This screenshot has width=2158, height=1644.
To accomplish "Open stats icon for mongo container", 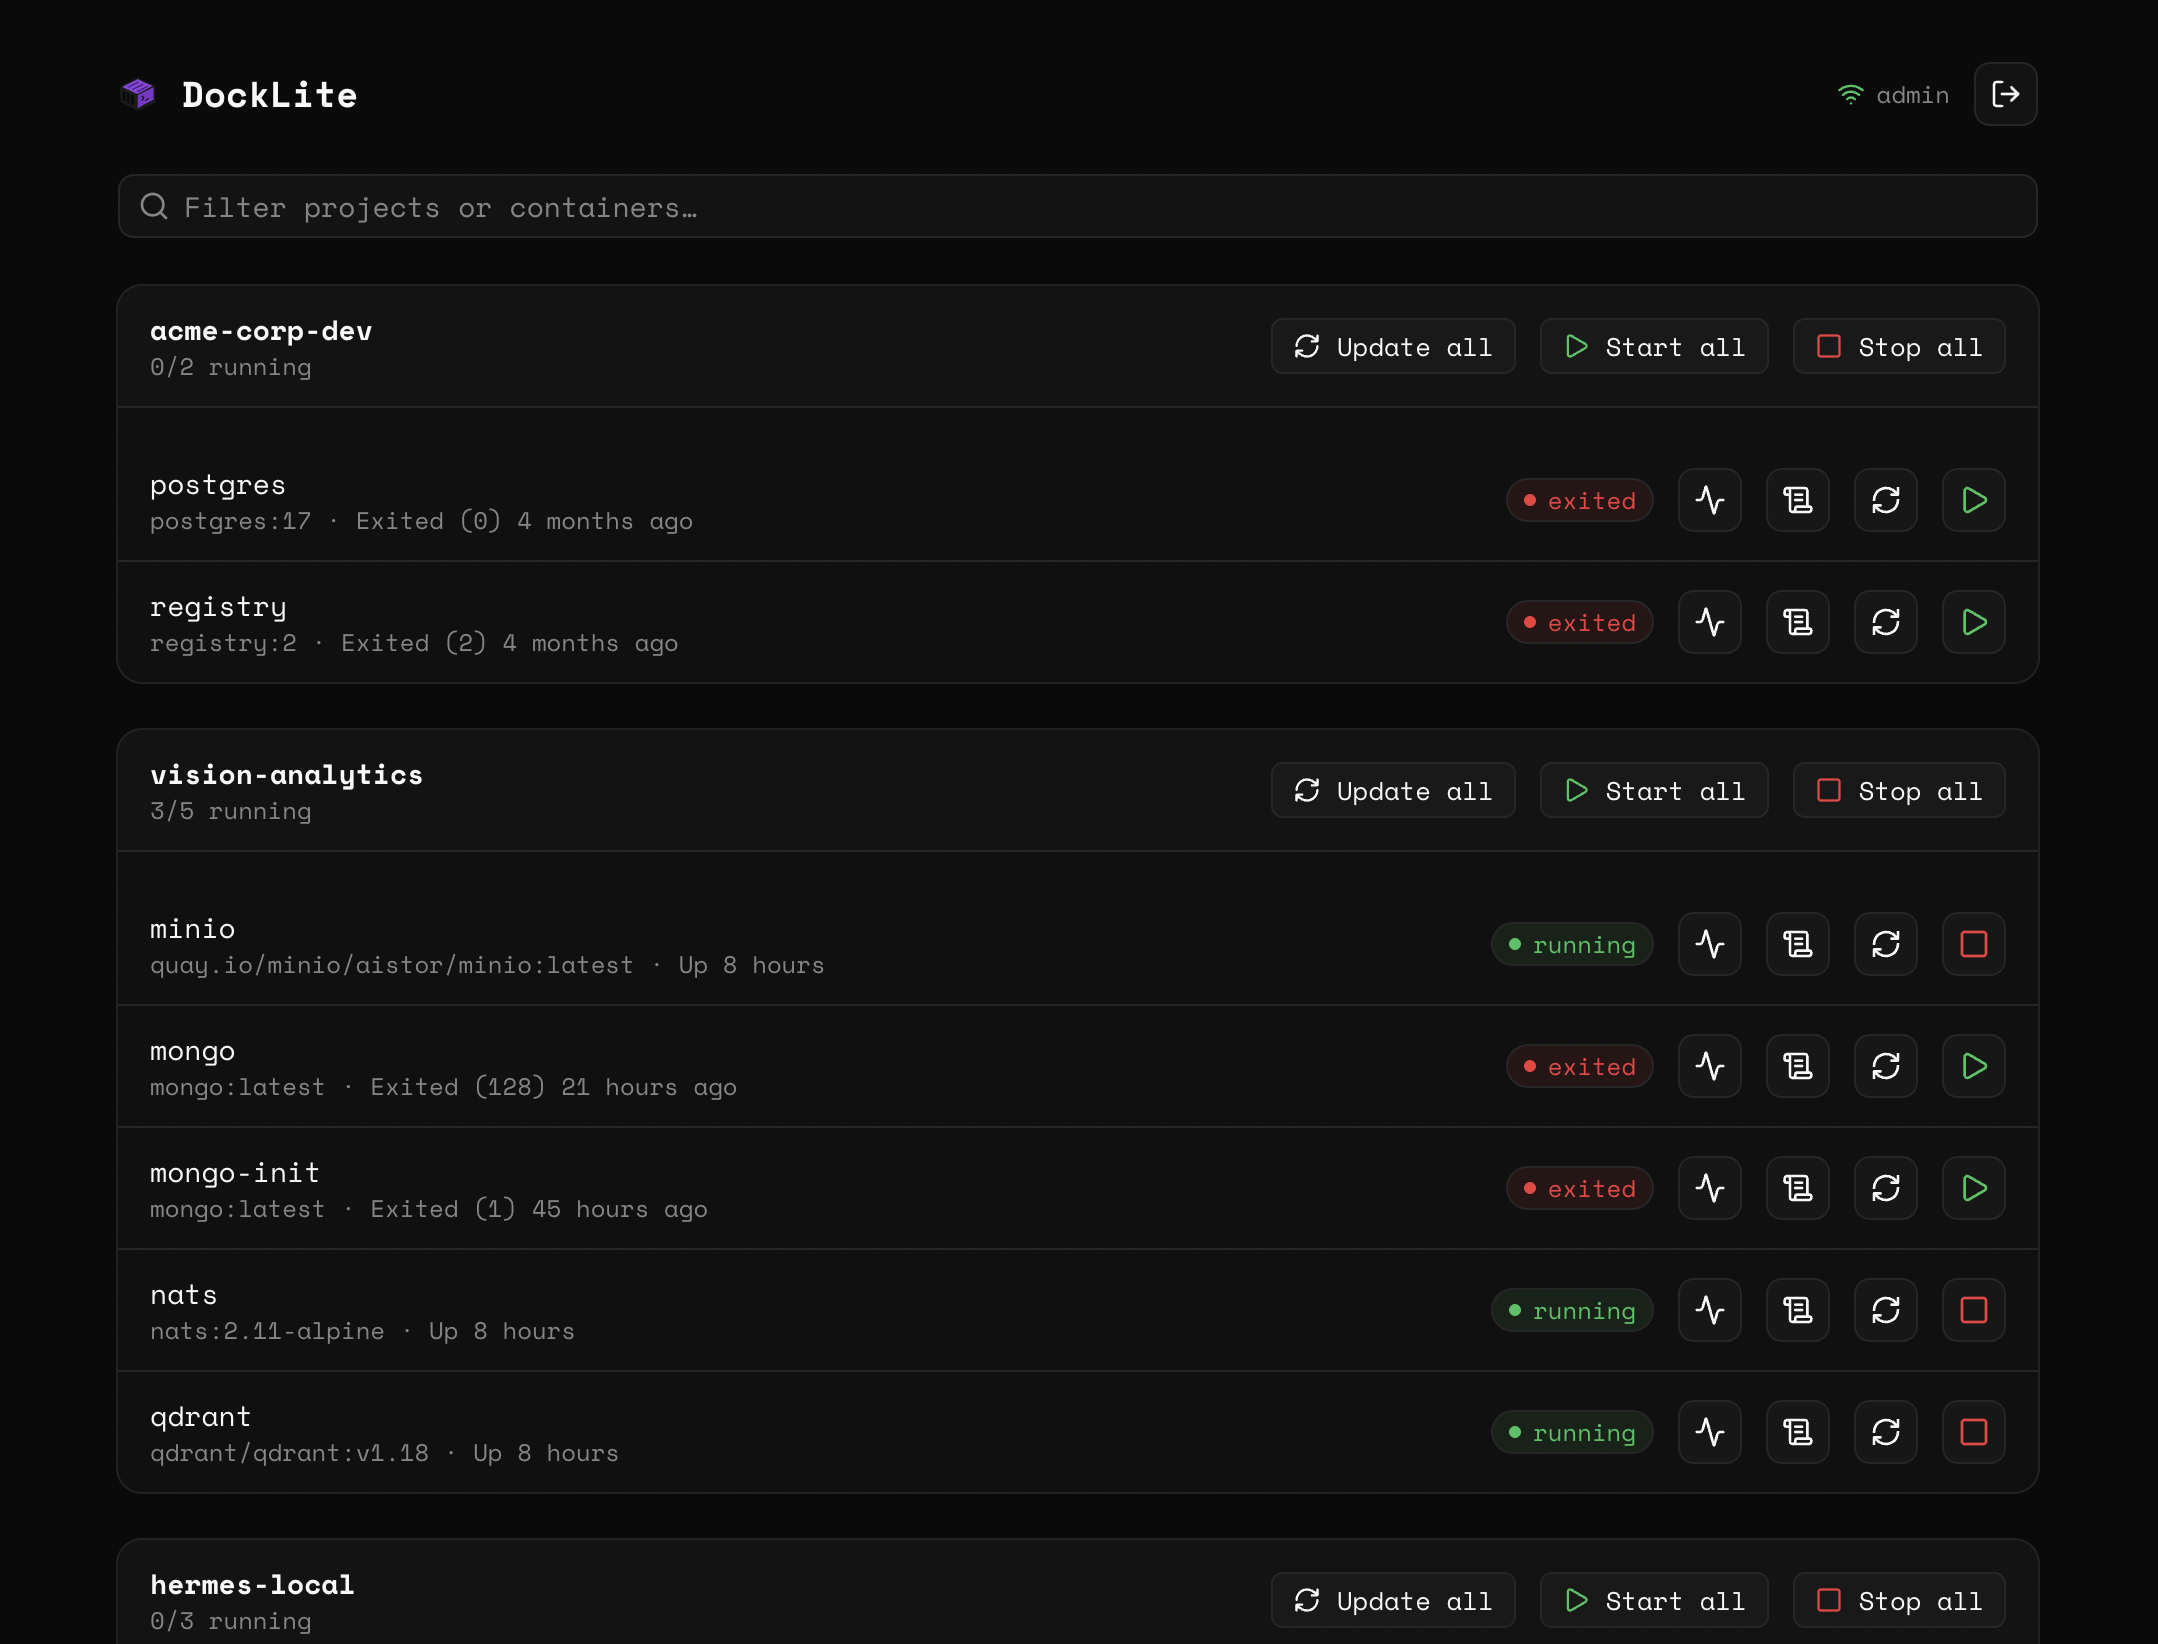I will (1710, 1066).
